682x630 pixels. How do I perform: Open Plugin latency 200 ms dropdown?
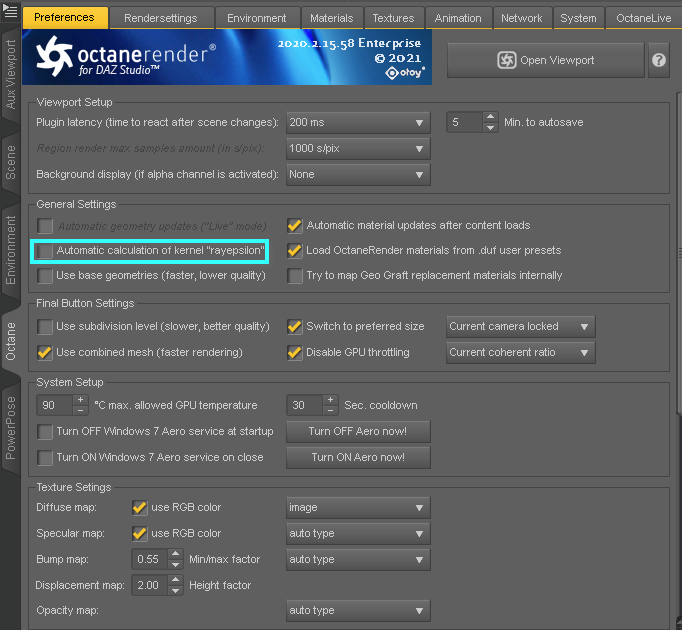(358, 123)
